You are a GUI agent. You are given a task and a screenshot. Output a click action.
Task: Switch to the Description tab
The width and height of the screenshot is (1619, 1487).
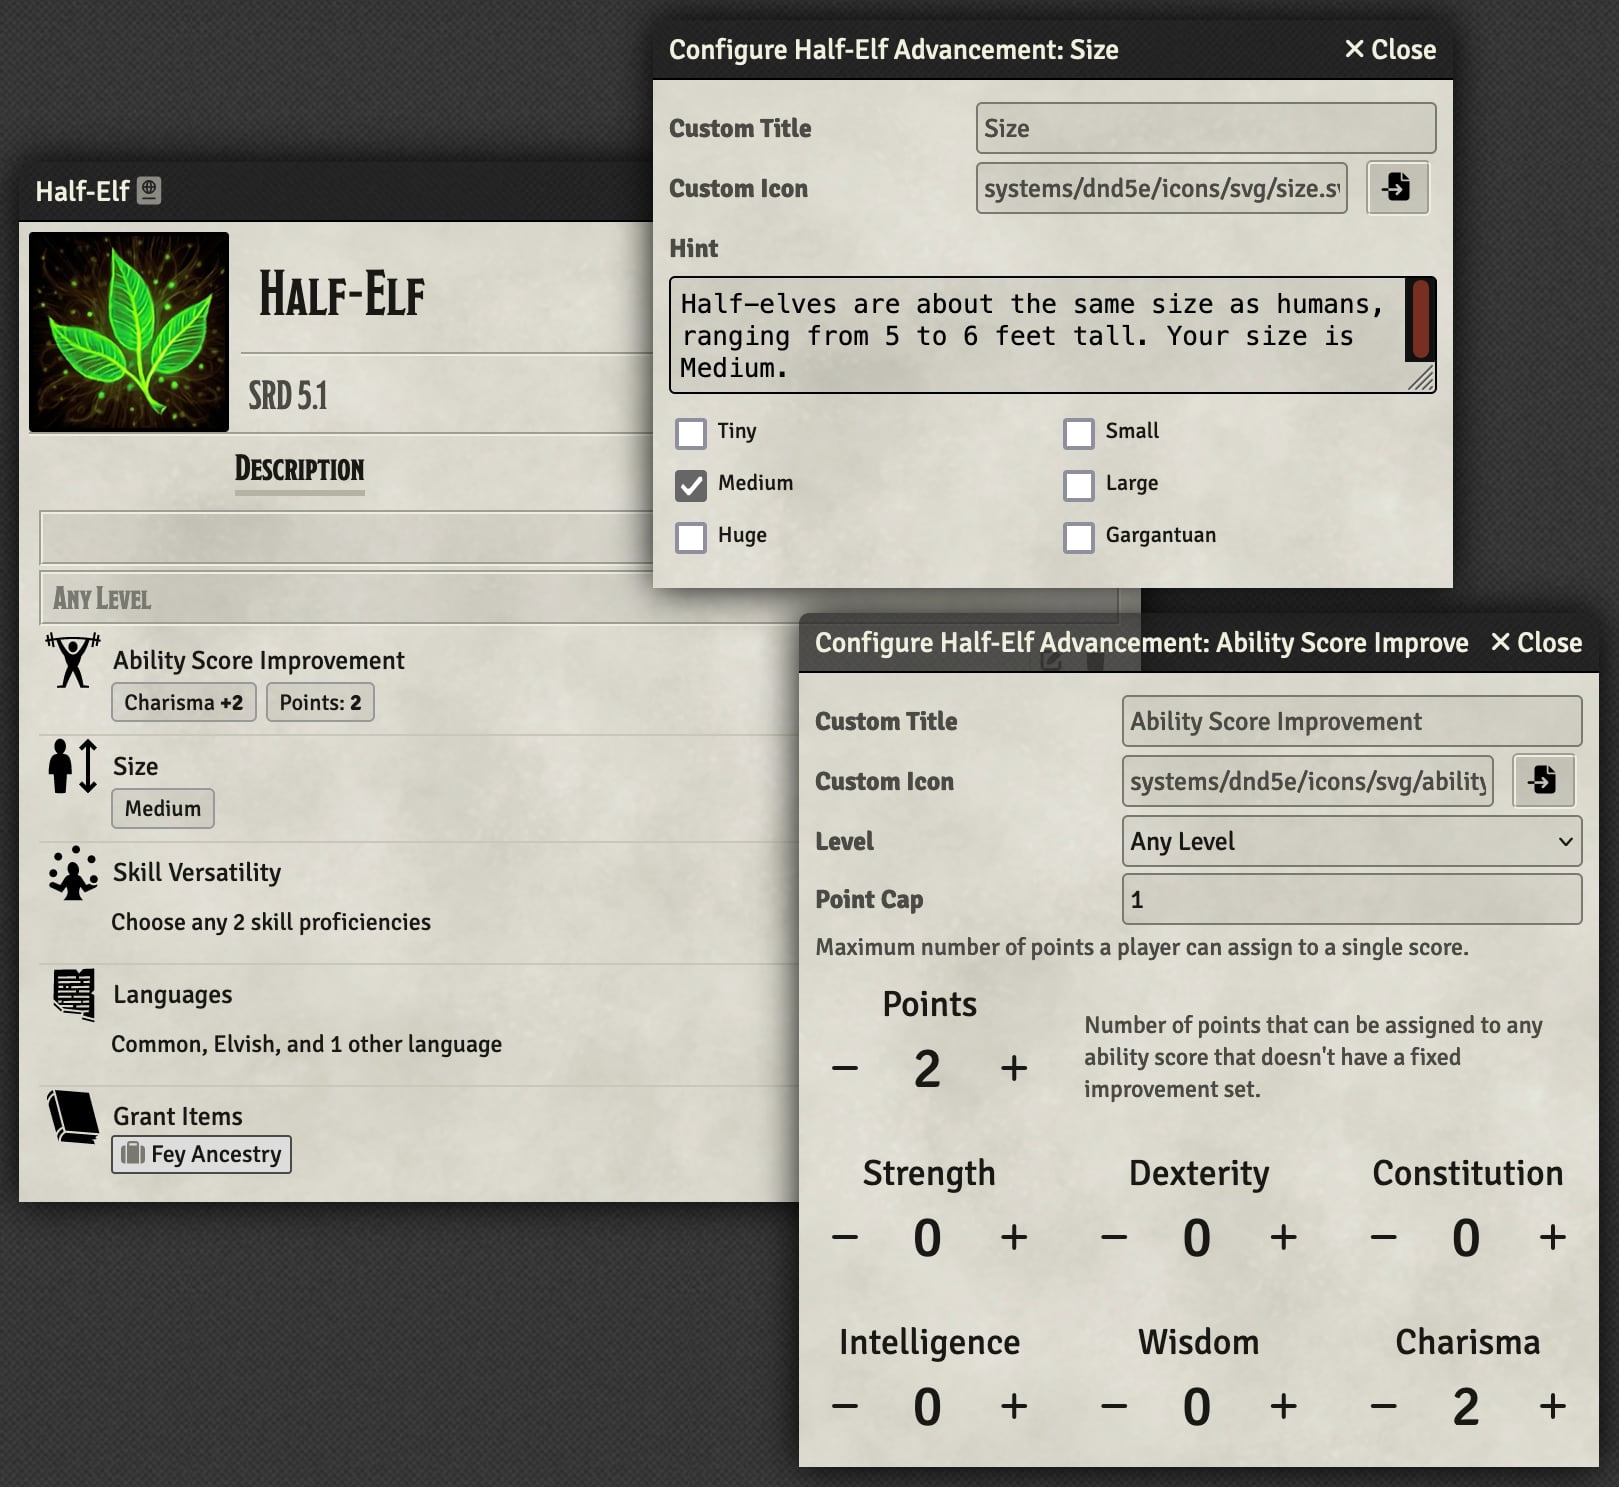(x=299, y=469)
